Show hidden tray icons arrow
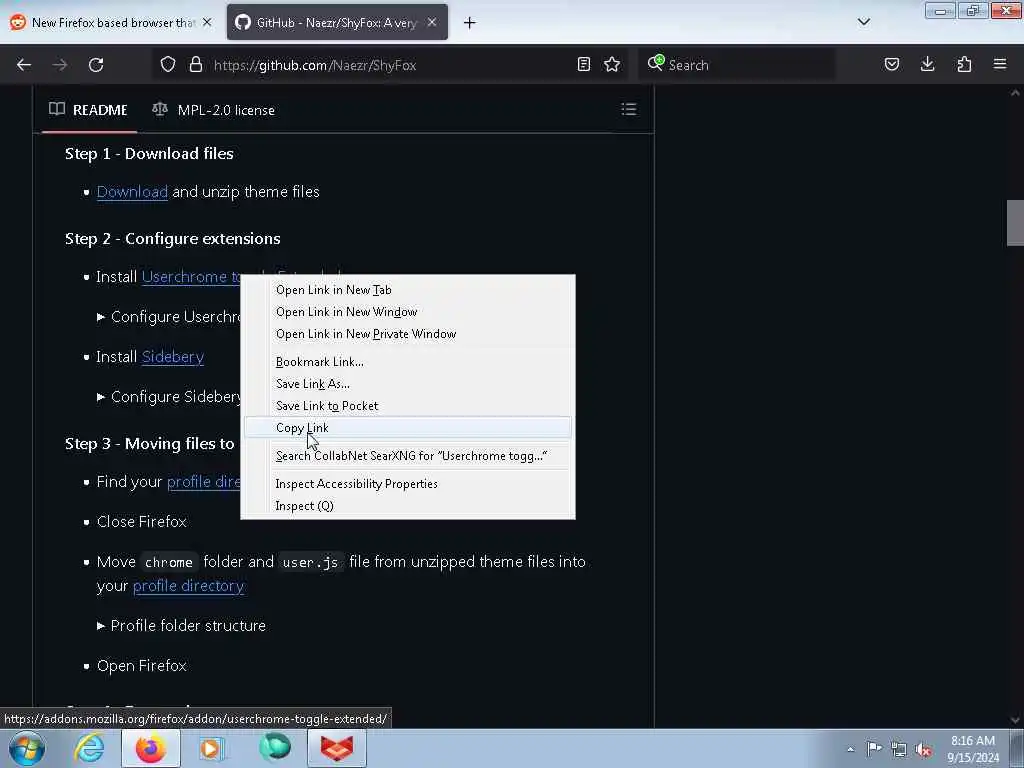Screen dimensions: 1024x768 pos(850,749)
